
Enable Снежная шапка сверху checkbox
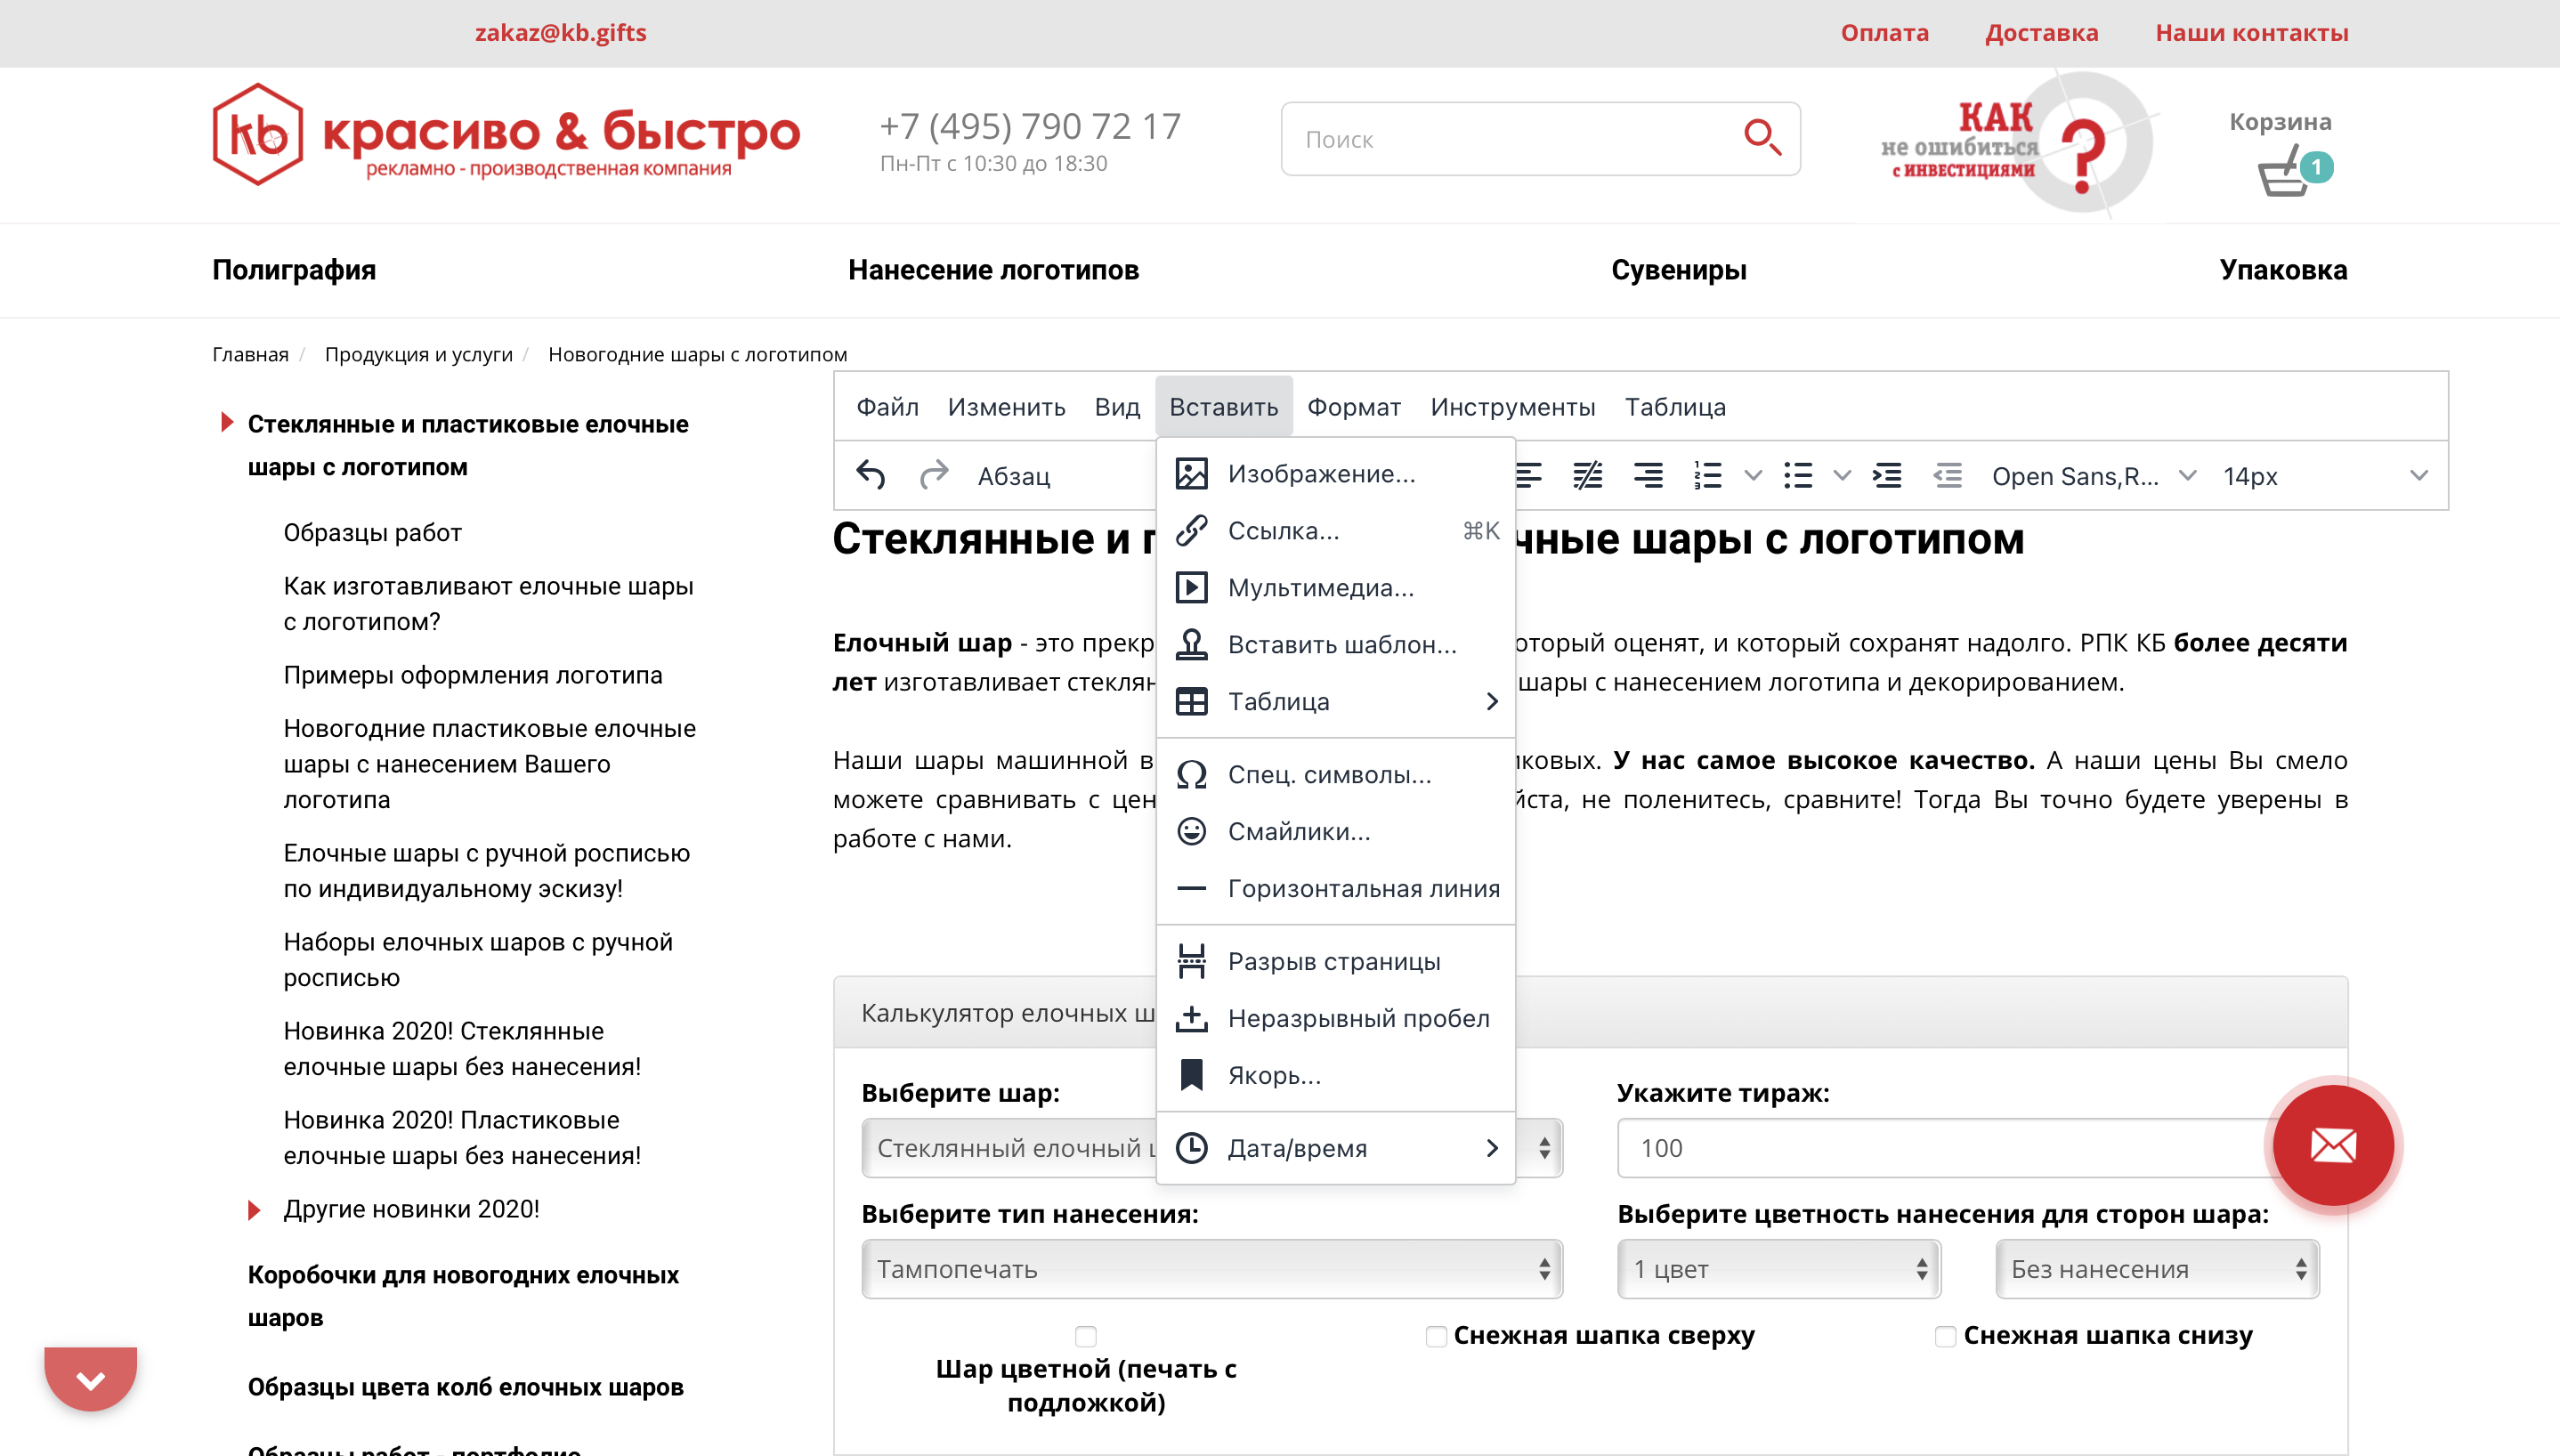1436,1337
